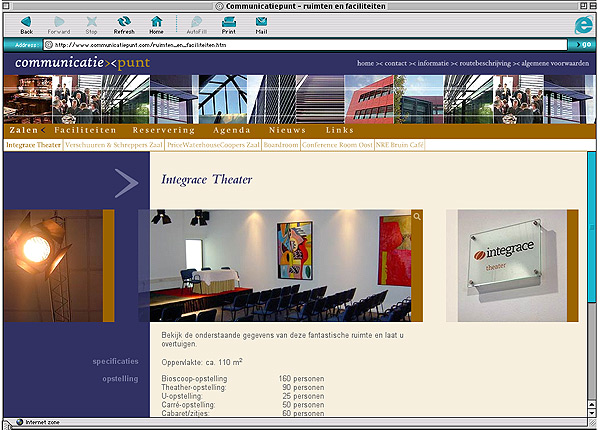Image resolution: width=600 pixels, height=430 pixels.
Task: Select the Faciliteiten menu item
Action: [x=85, y=130]
